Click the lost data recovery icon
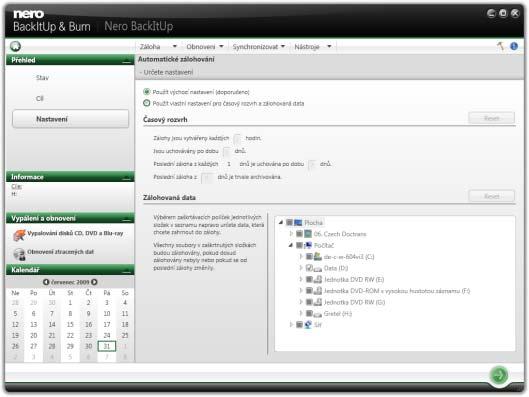This screenshot has width=529, height=397. [x=19, y=254]
